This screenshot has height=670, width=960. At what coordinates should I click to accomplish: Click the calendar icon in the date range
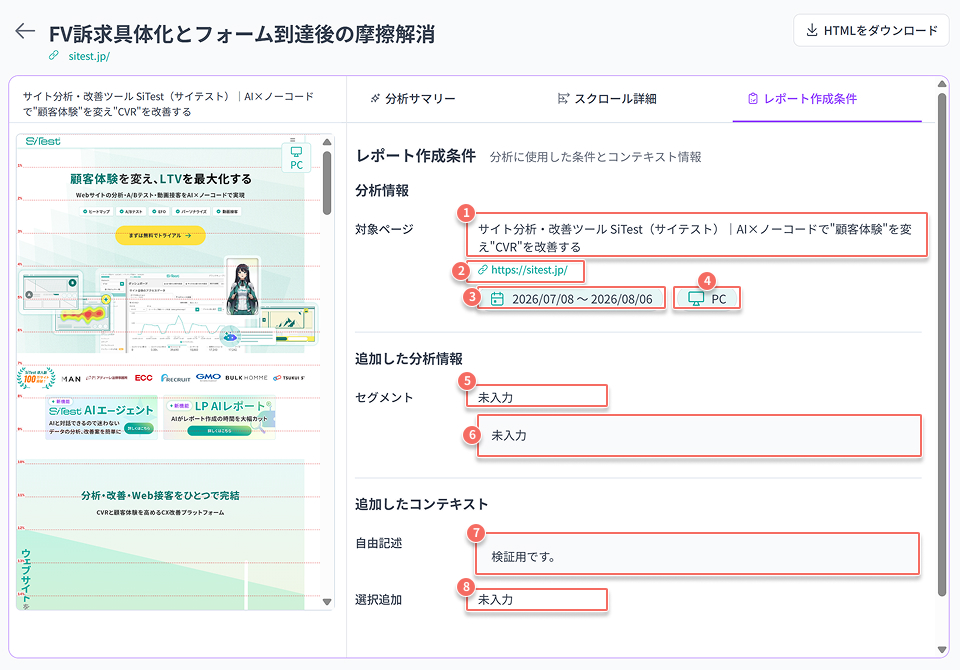pyautogui.click(x=497, y=299)
